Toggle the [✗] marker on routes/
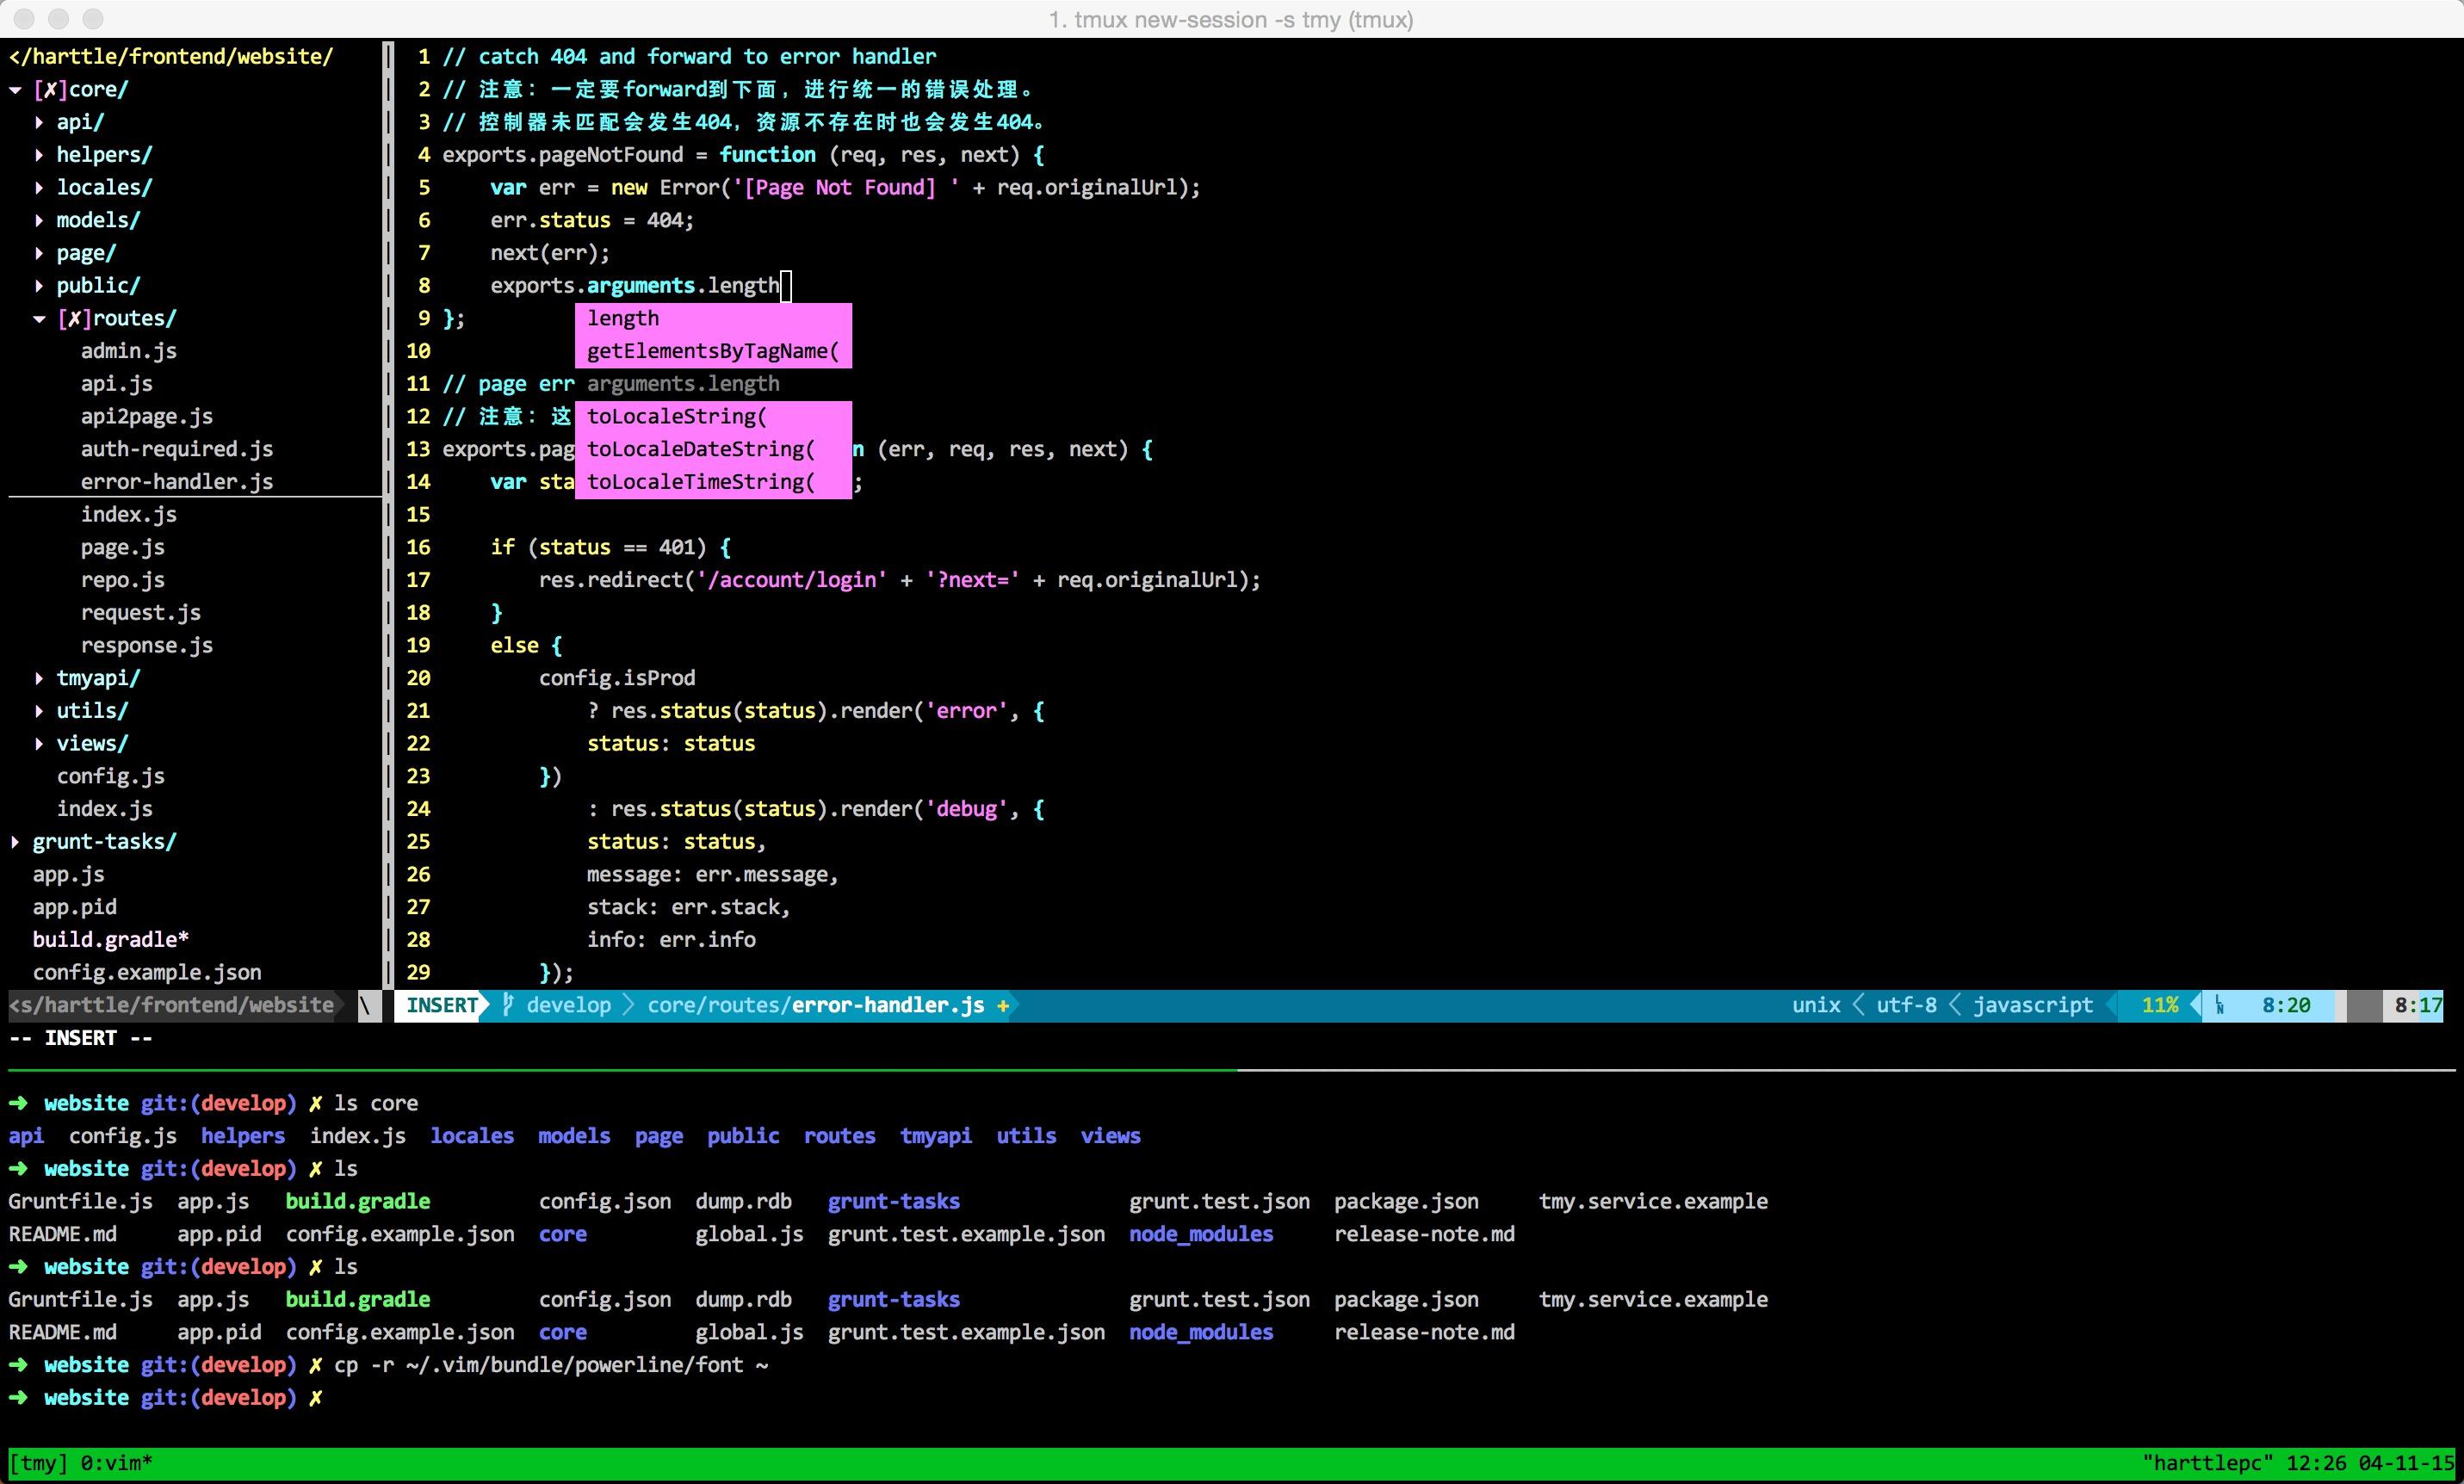 74,318
